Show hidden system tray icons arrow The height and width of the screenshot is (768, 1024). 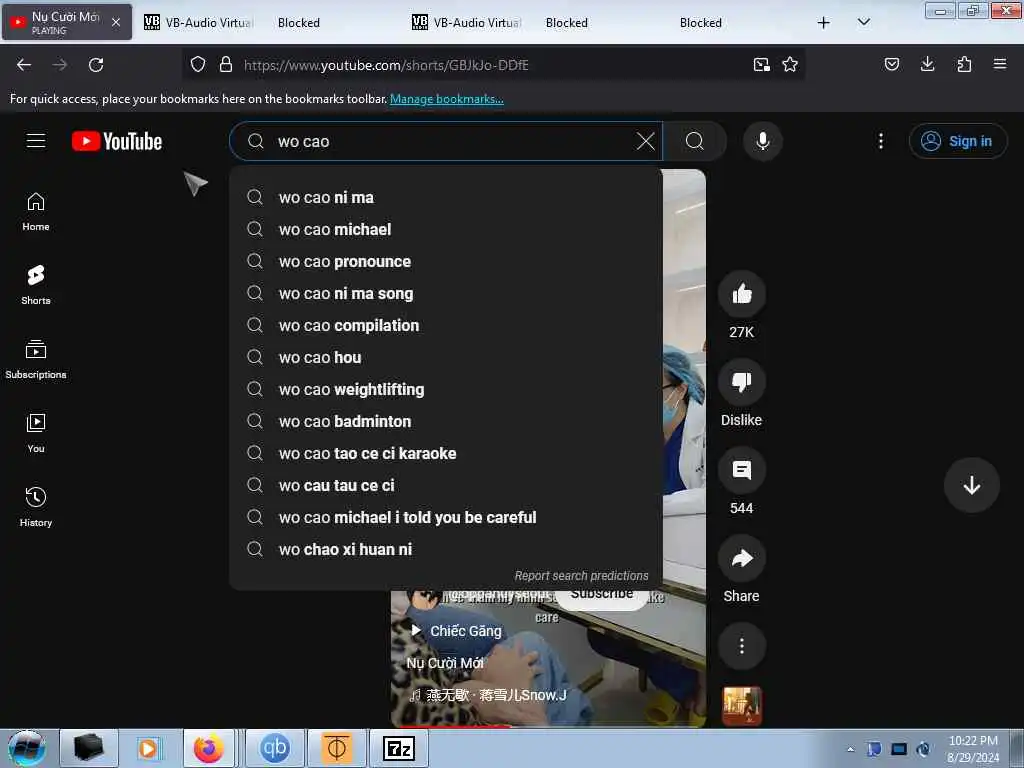[x=850, y=749]
